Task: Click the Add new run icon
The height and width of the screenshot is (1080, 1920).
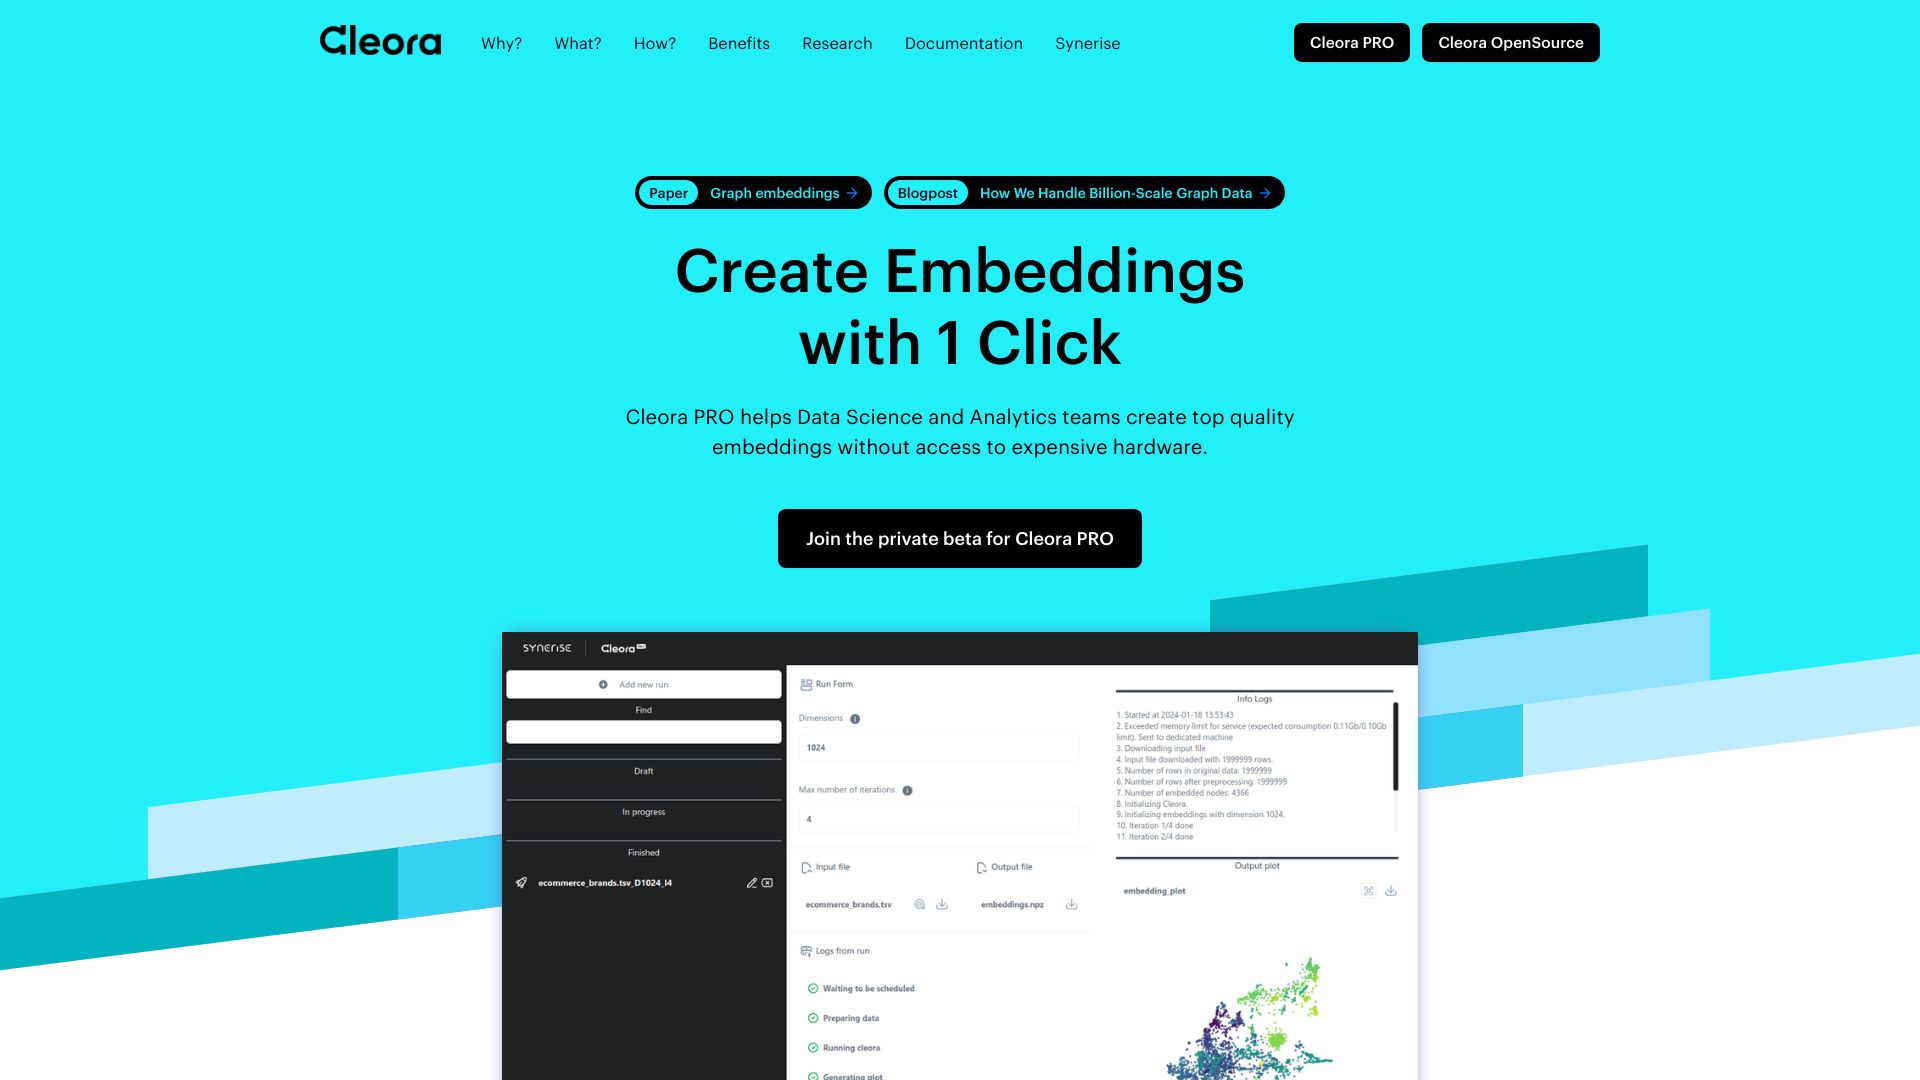Action: point(604,683)
